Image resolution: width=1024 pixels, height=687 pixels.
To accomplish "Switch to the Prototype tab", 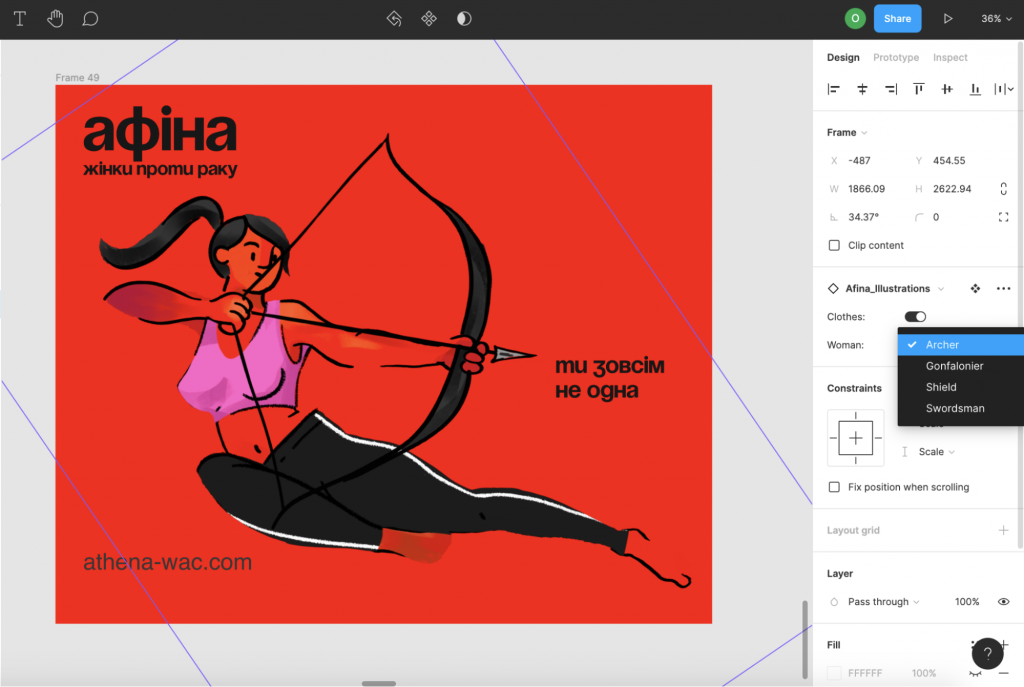I will tap(895, 58).
